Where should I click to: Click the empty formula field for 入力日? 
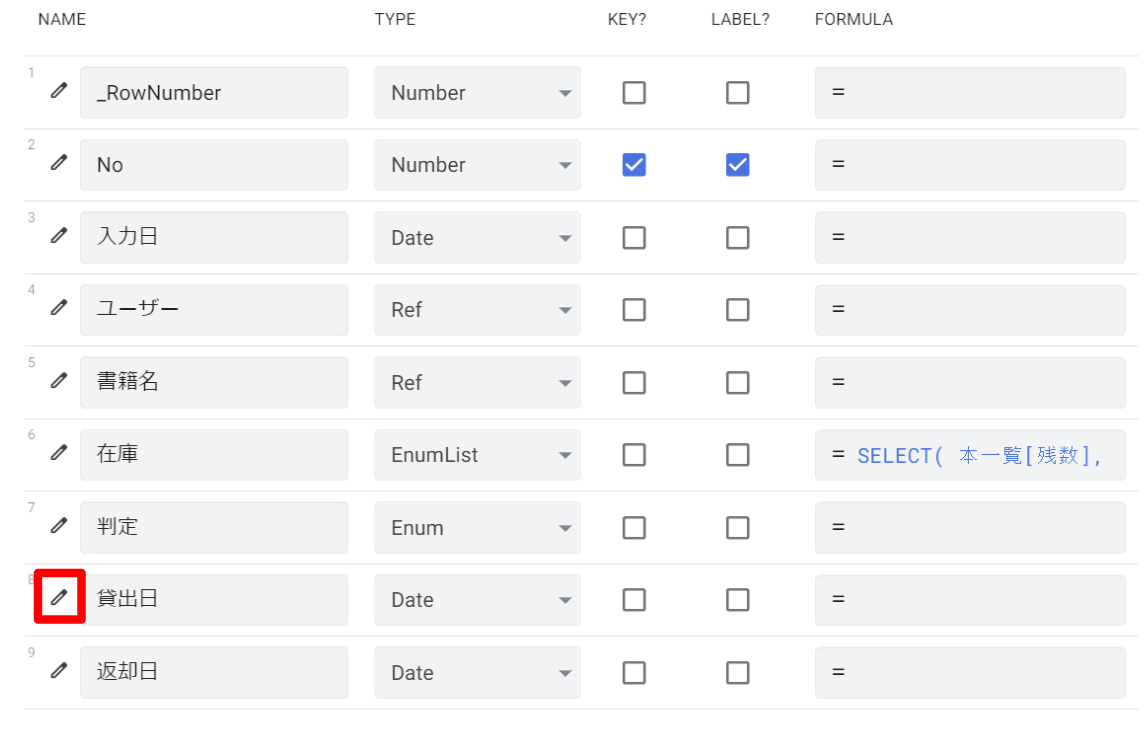(x=970, y=238)
